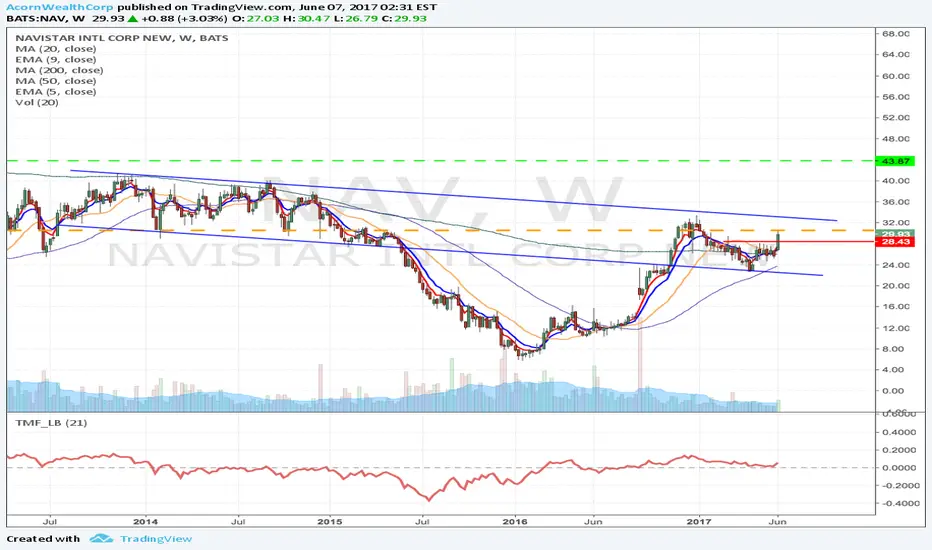Open the AcornWealthCorp author link
The width and height of the screenshot is (932, 550).
click(x=59, y=7)
